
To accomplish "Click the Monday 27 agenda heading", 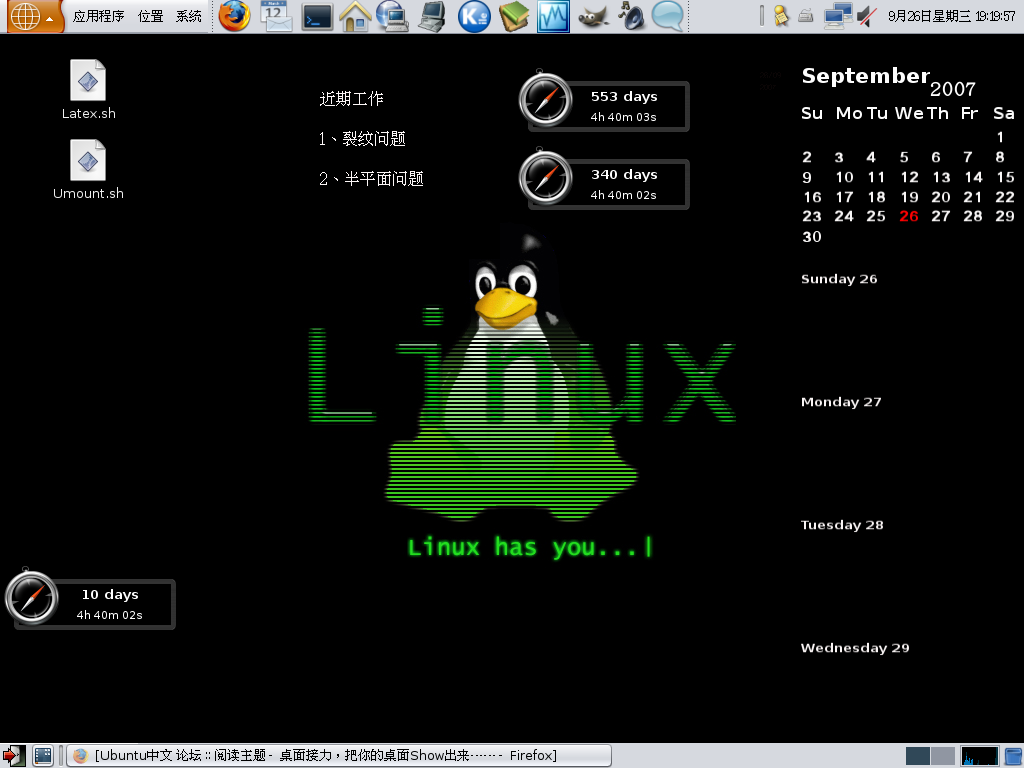I will coord(841,402).
